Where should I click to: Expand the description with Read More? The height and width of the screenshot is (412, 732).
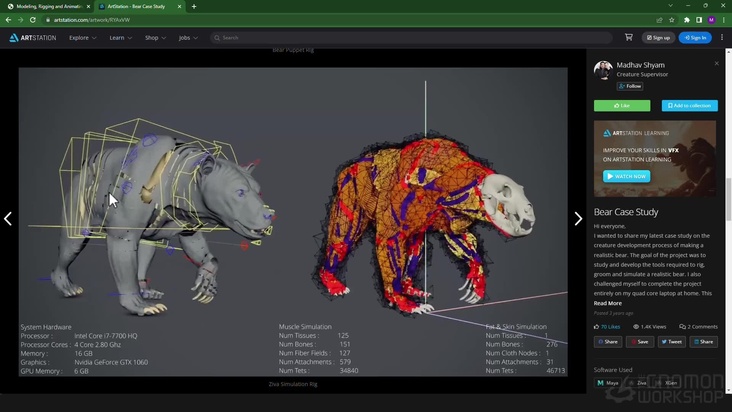coord(607,303)
